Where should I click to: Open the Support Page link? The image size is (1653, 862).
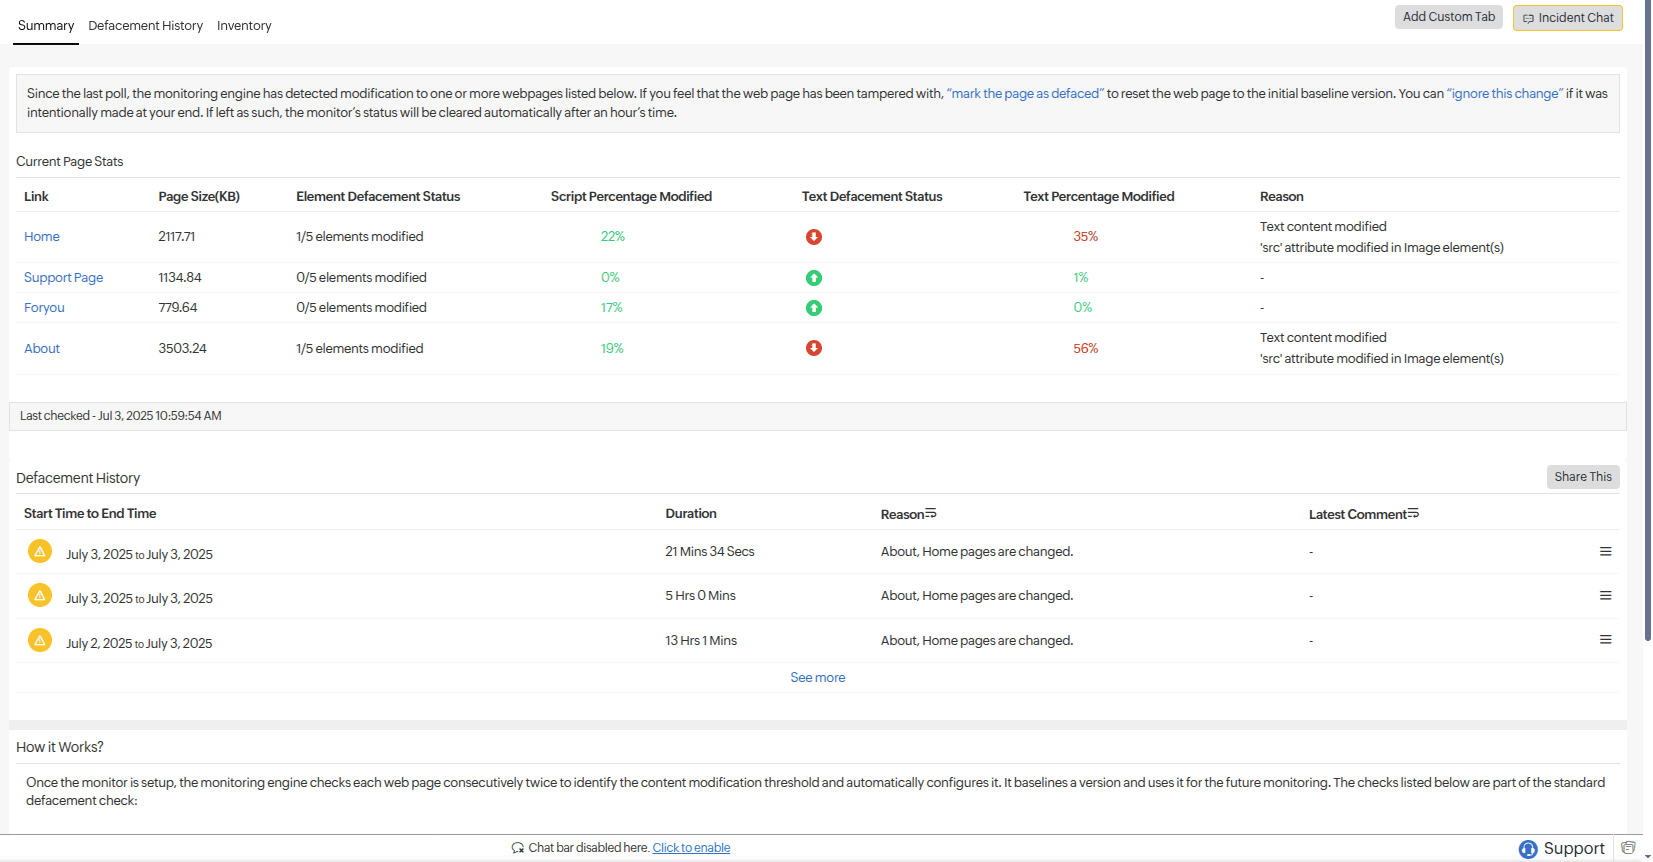64,278
